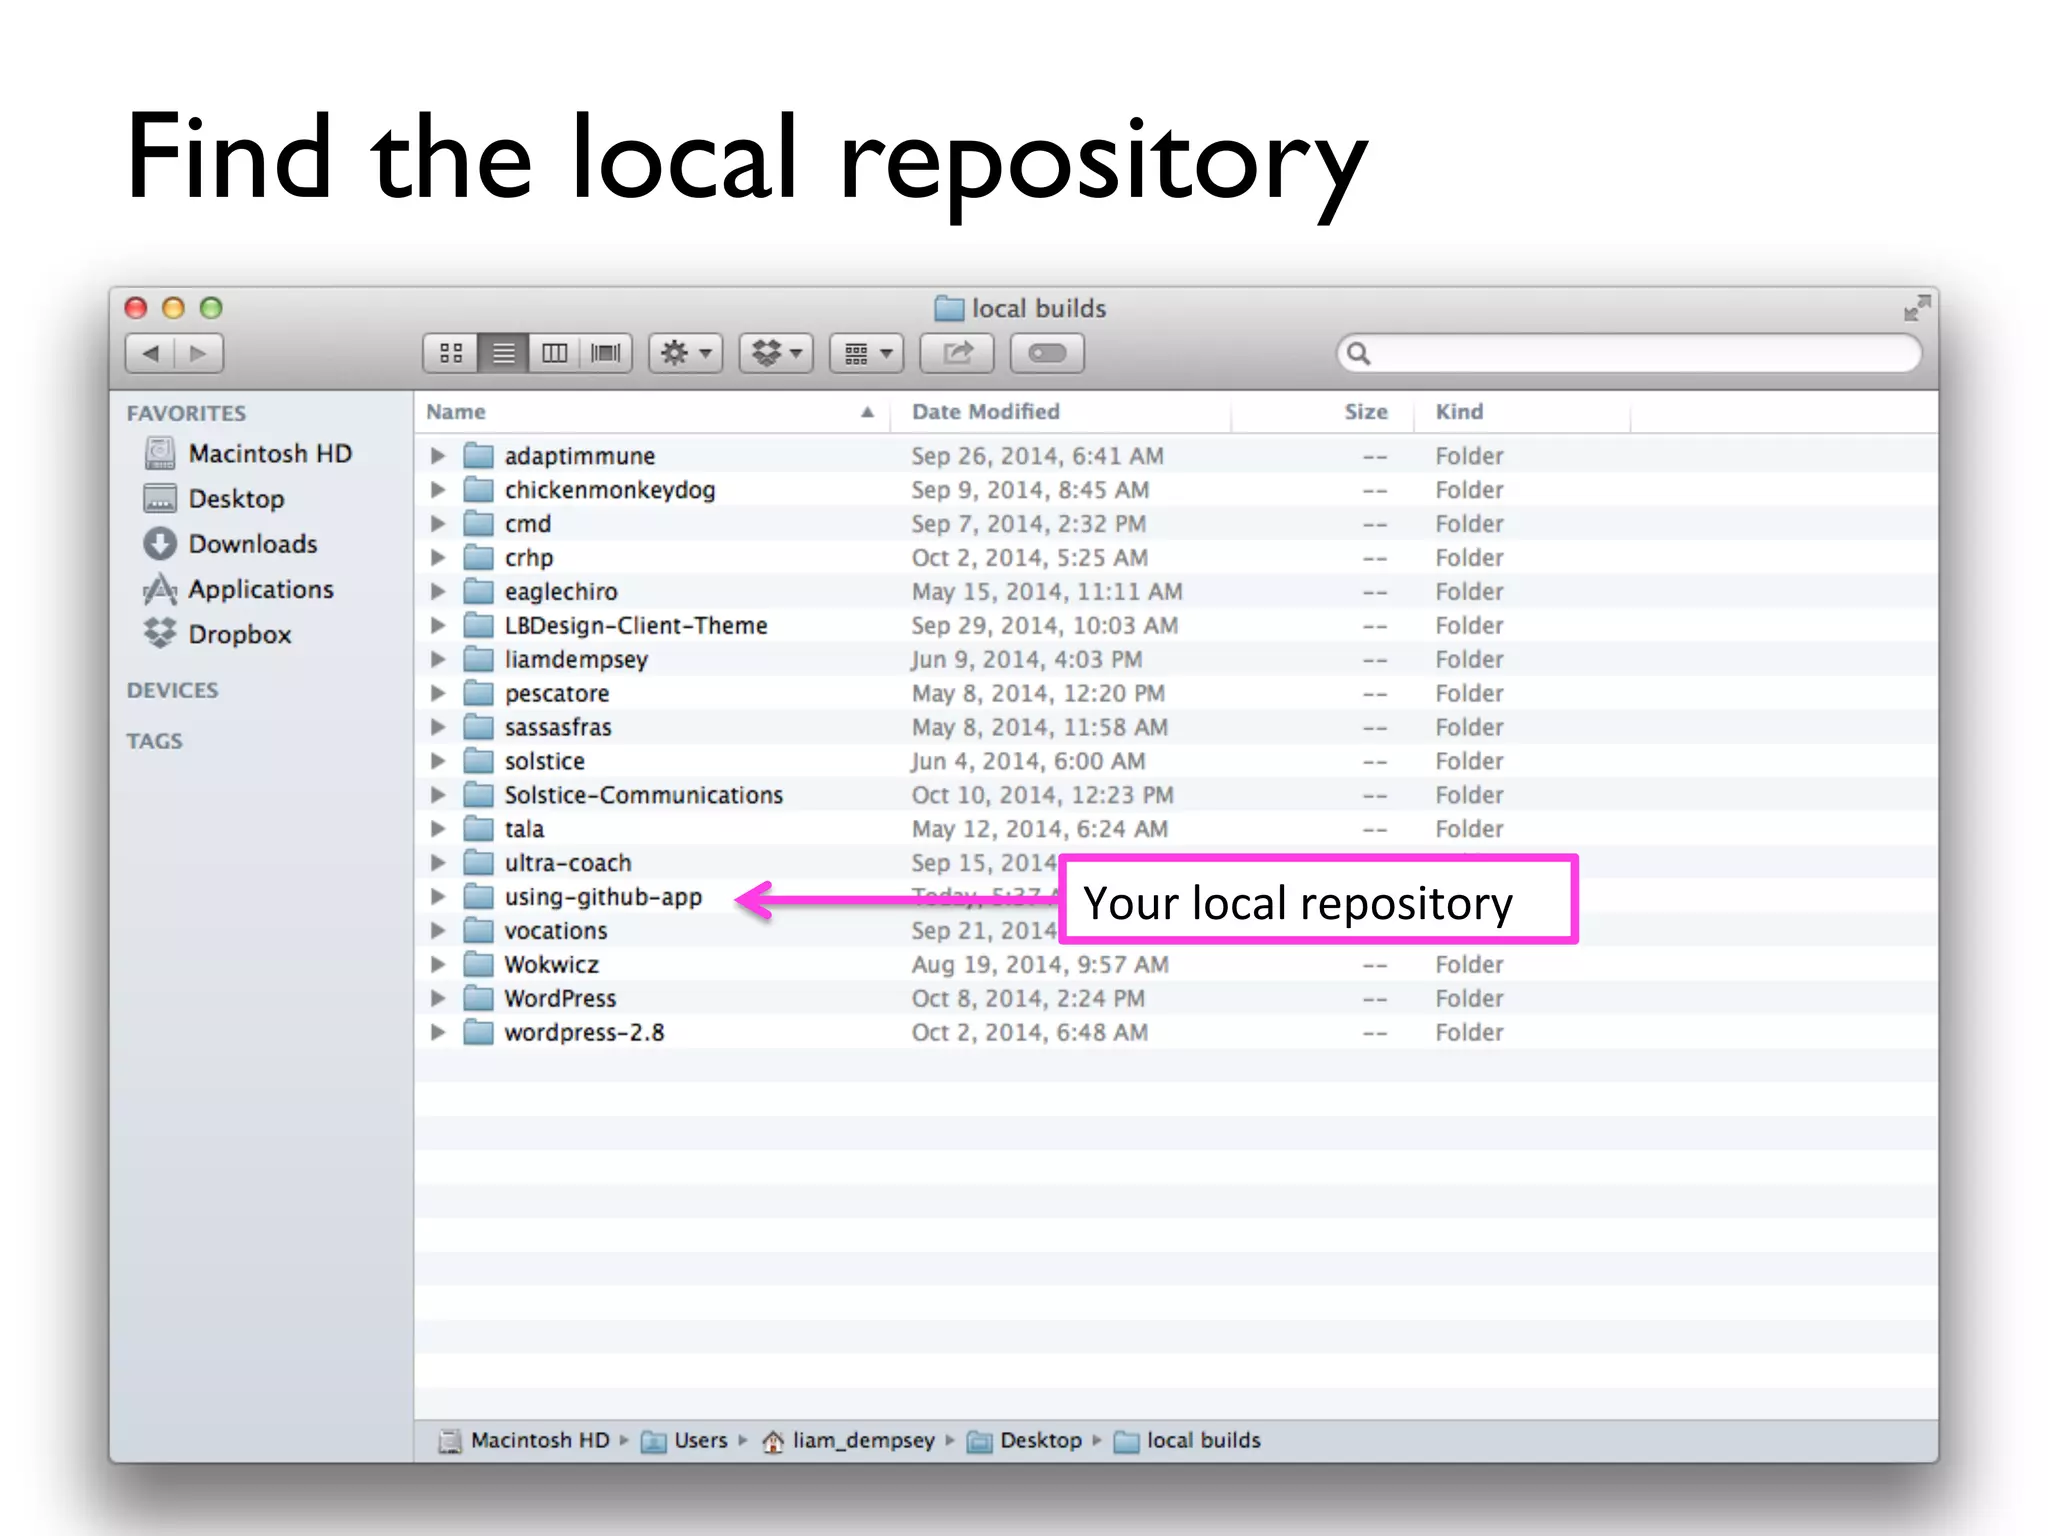Click the Edit Tags toolbar button
The width and height of the screenshot is (2048, 1536).
(1047, 353)
